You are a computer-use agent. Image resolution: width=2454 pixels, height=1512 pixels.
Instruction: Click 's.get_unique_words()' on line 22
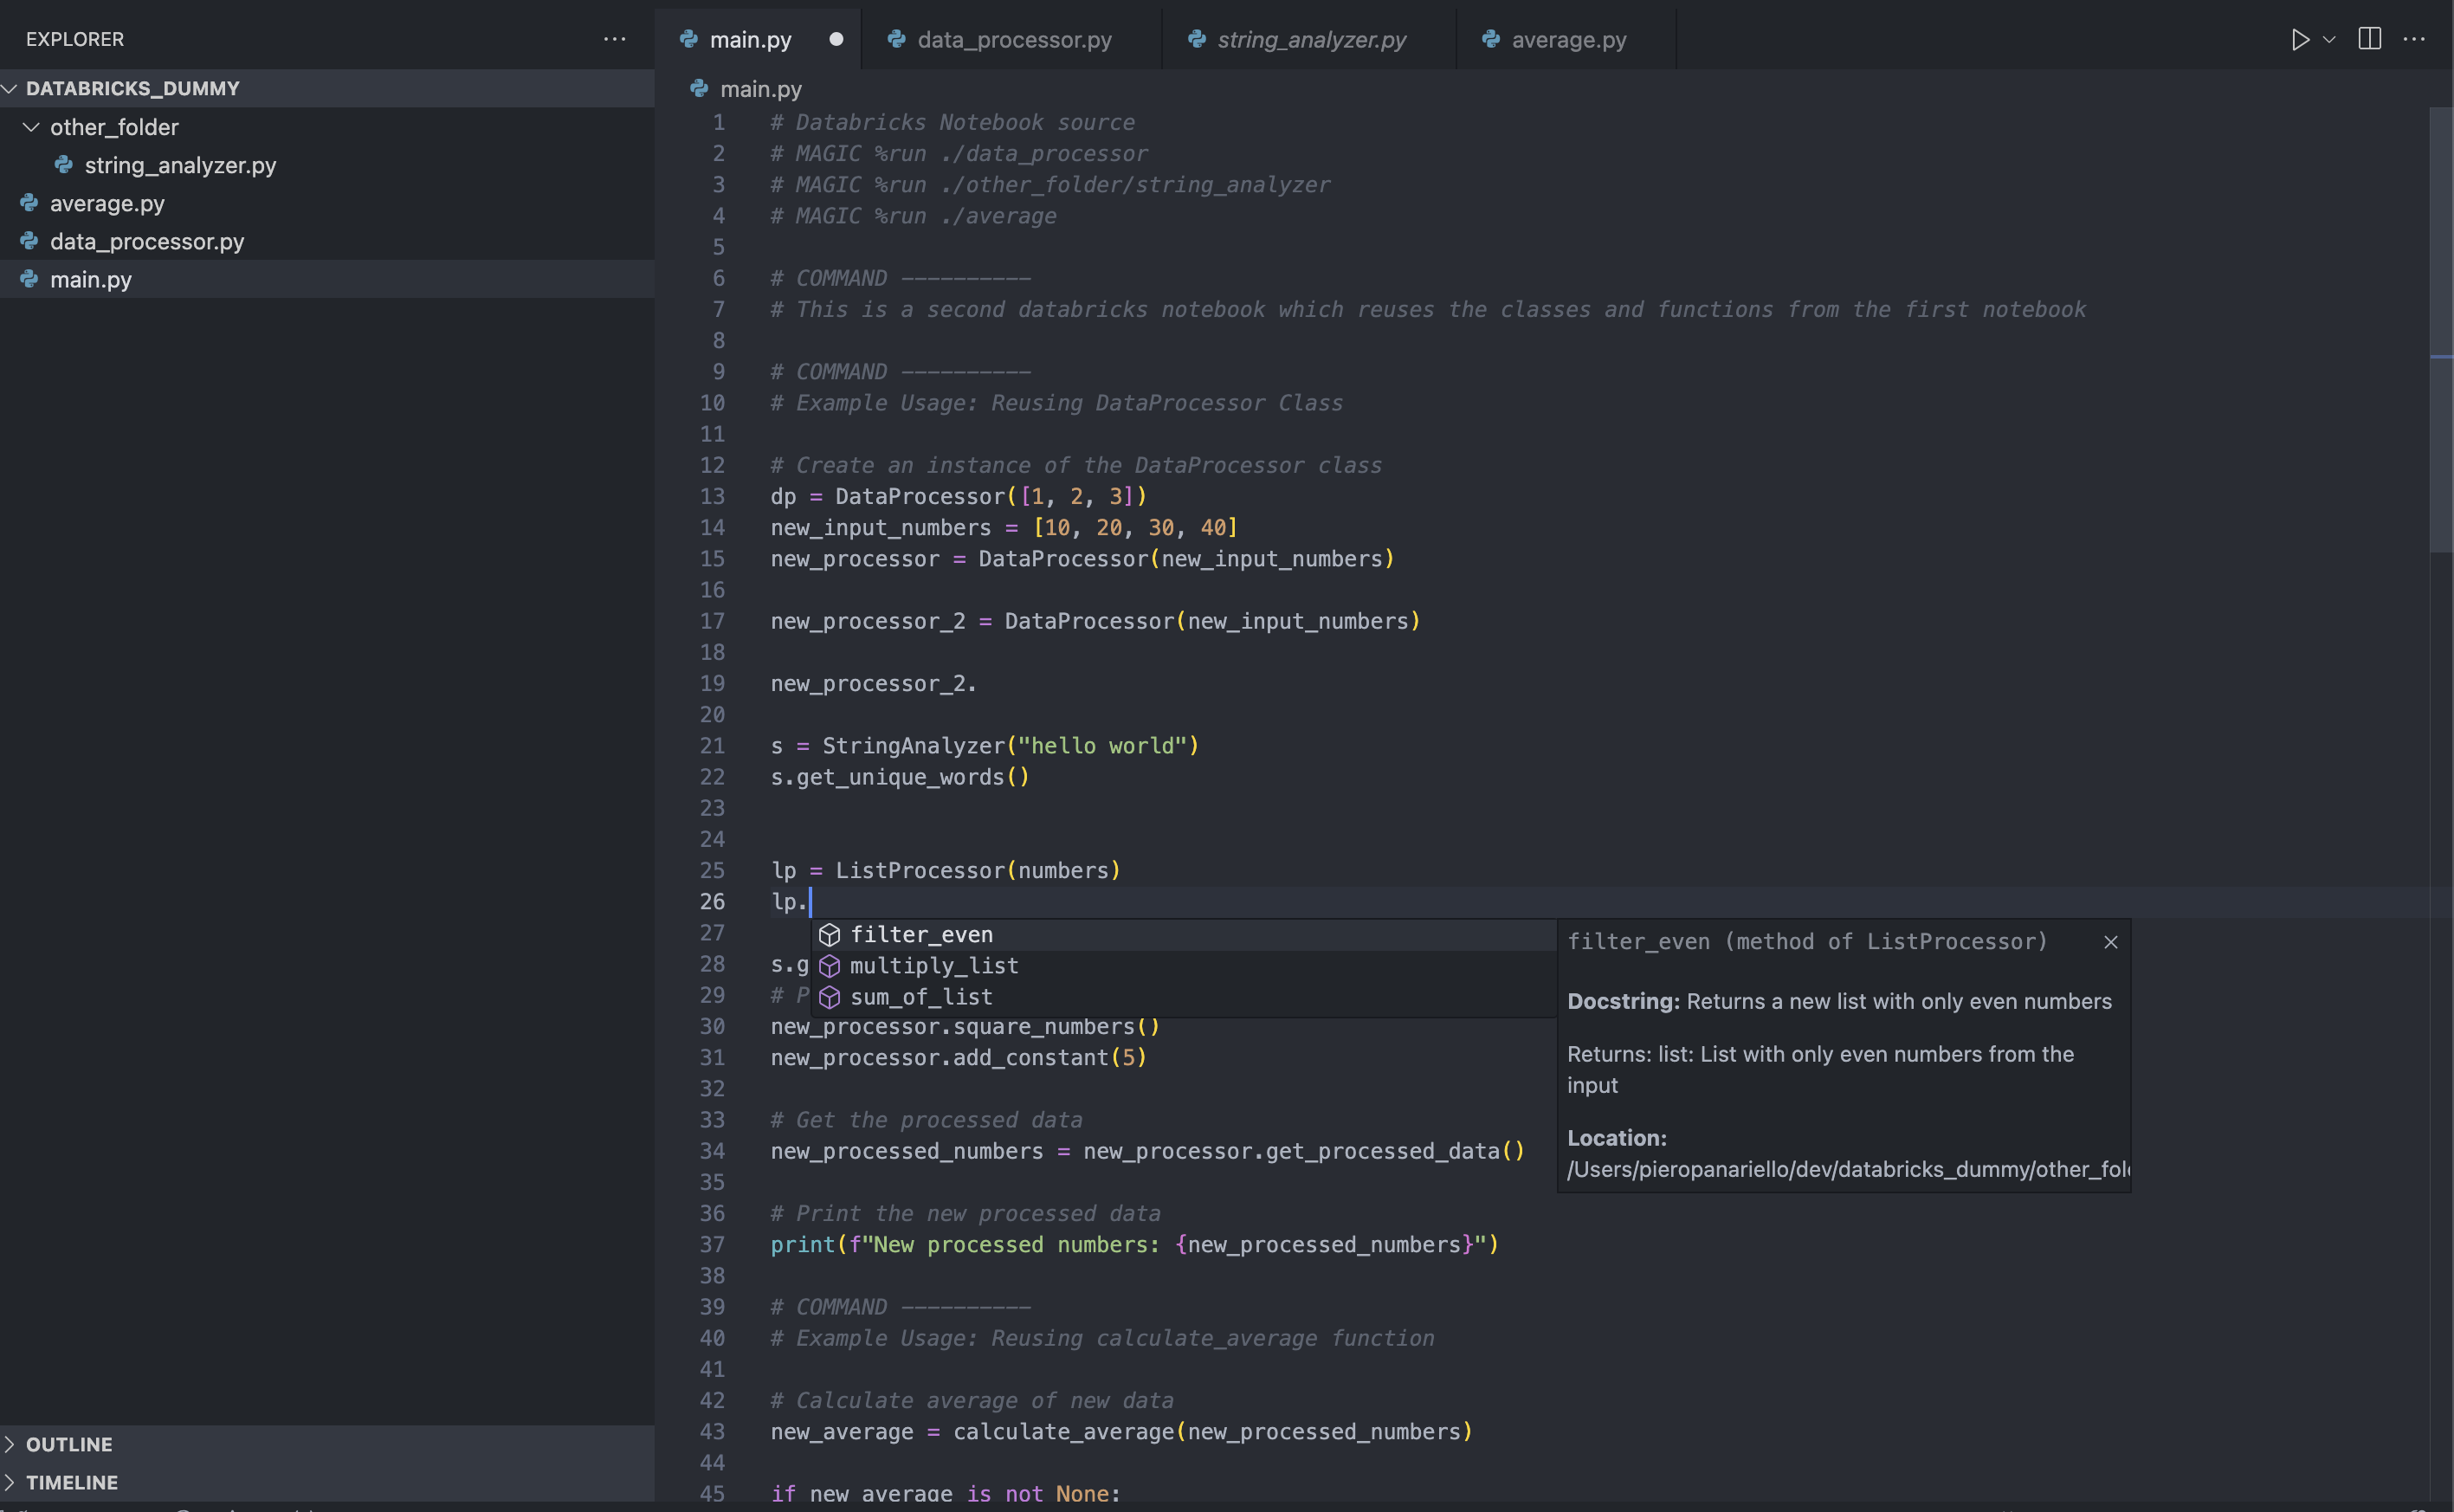click(x=899, y=777)
